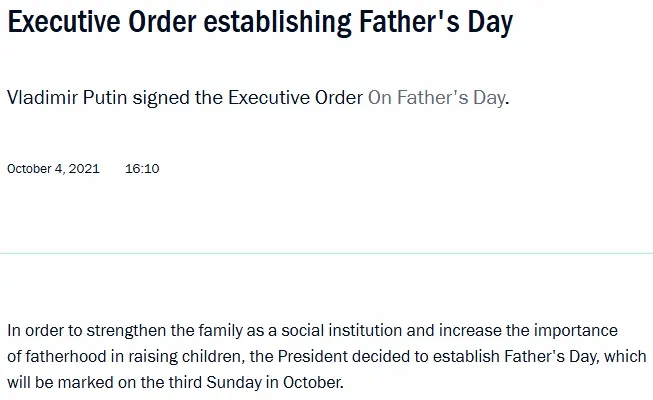Click the word "establishing" in the headline

click(268, 23)
